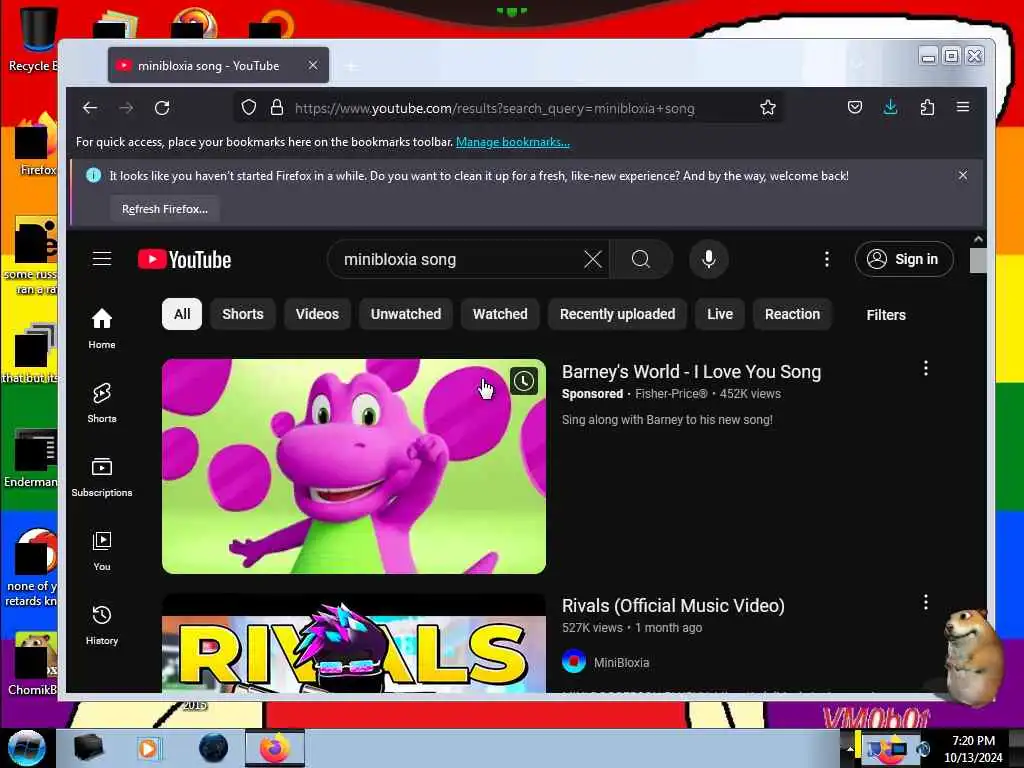This screenshot has height=768, width=1024.
Task: Click the Sign in button
Action: coord(904,259)
